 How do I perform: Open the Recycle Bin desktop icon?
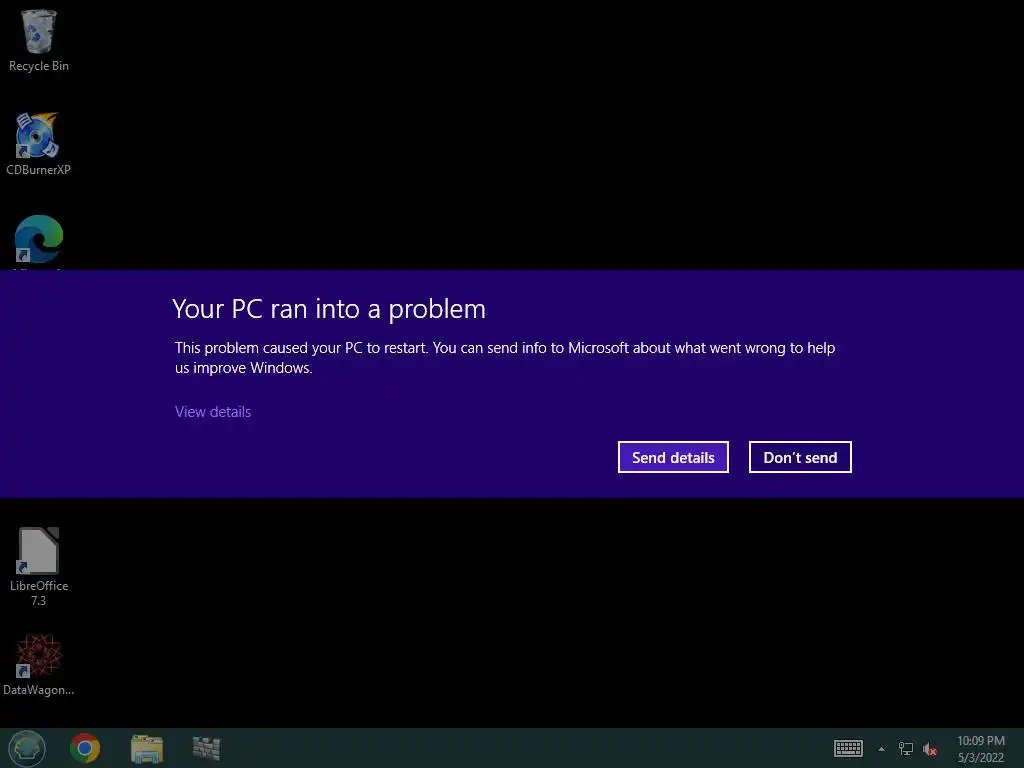tap(39, 40)
